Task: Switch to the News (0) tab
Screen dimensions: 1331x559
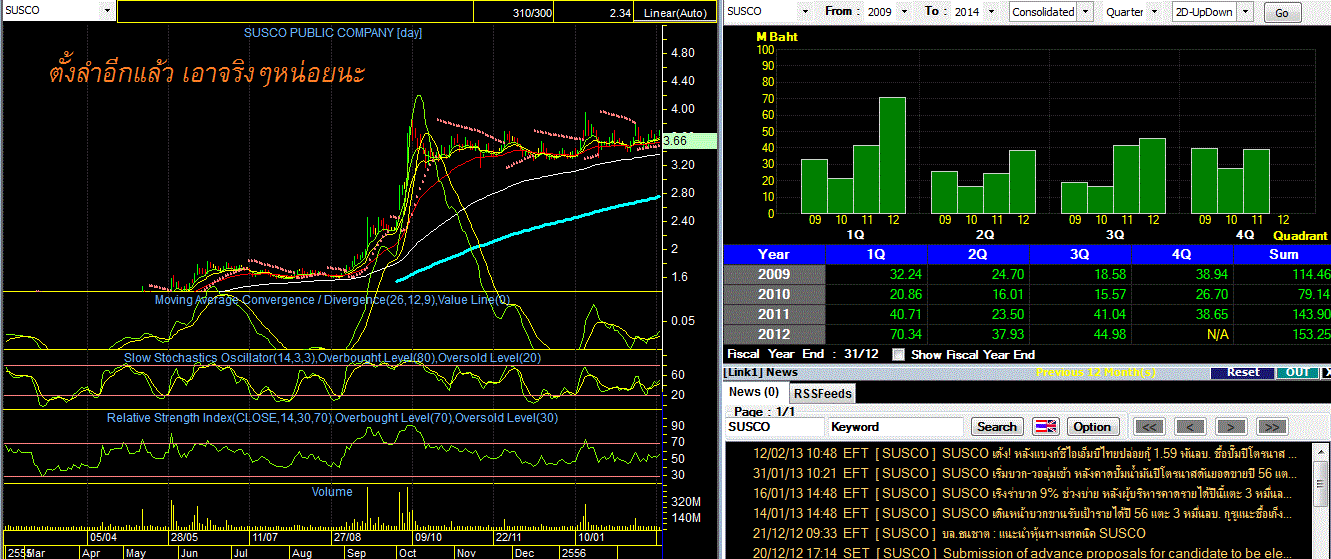Action: click(754, 392)
